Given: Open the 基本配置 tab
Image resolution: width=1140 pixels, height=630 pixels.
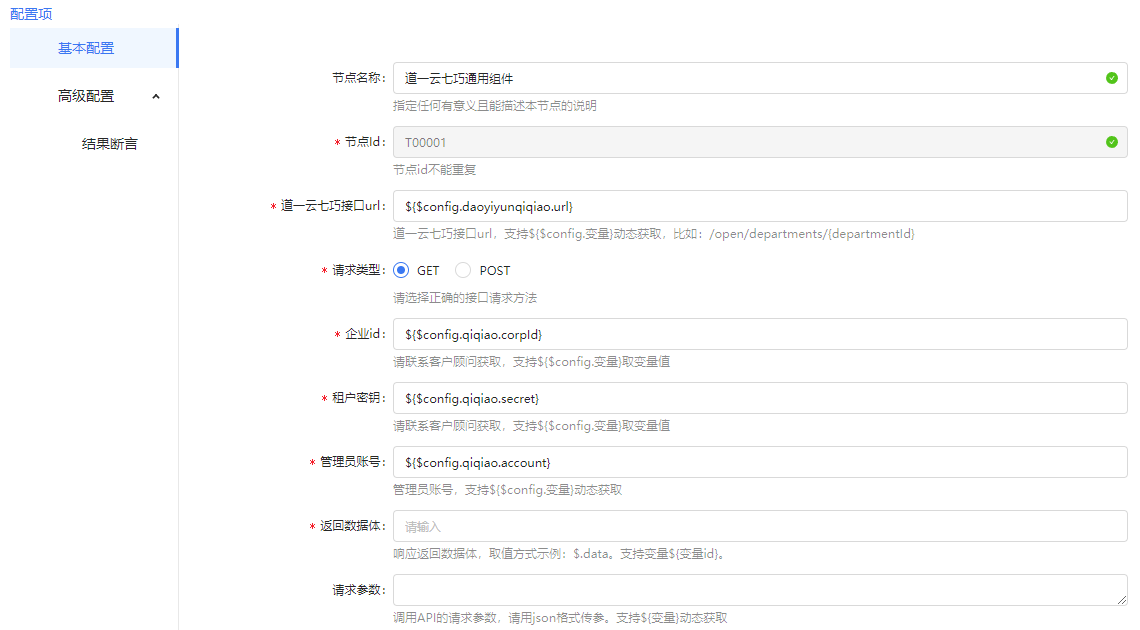Looking at the screenshot, I should tap(86, 48).
